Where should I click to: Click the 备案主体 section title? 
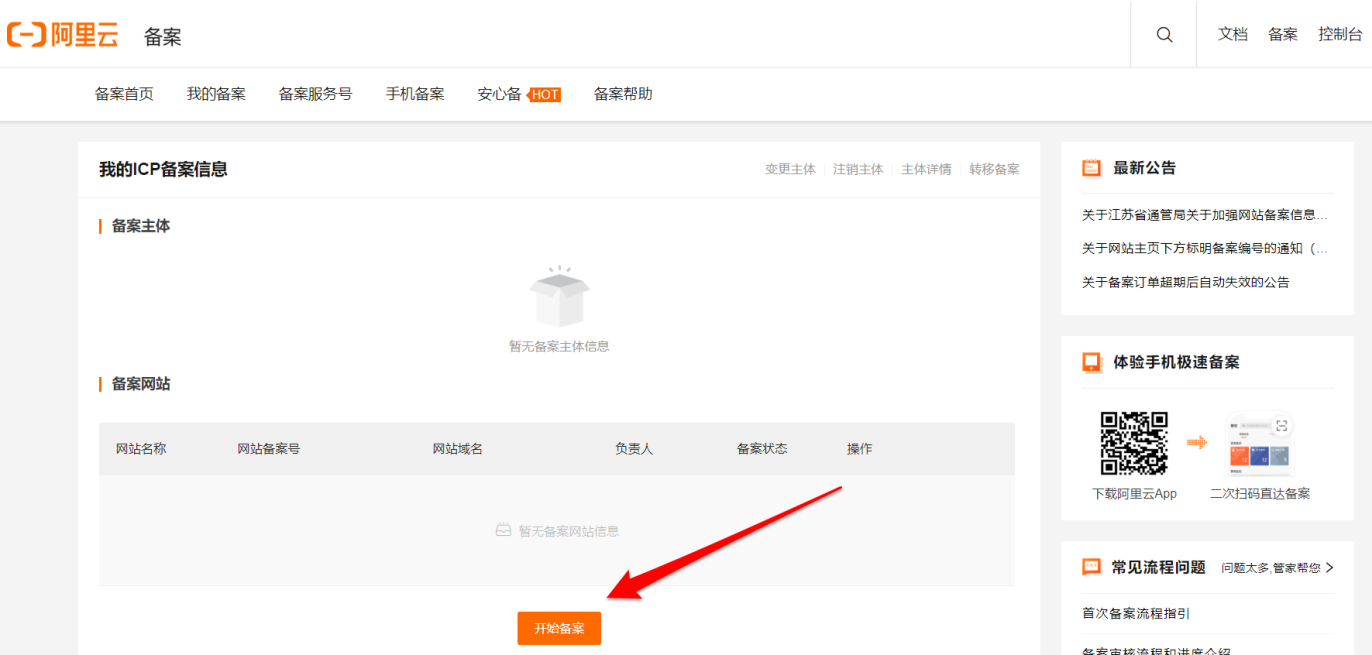tap(141, 226)
